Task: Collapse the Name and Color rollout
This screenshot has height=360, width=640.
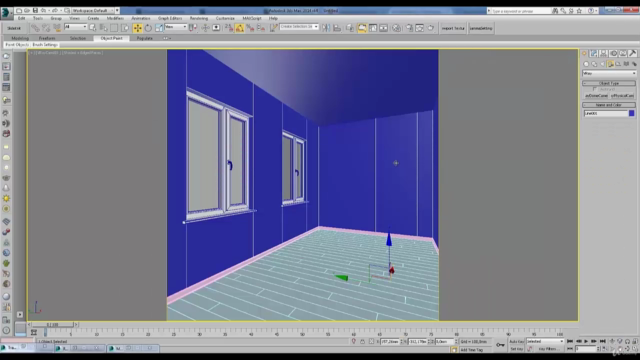Action: (609, 105)
